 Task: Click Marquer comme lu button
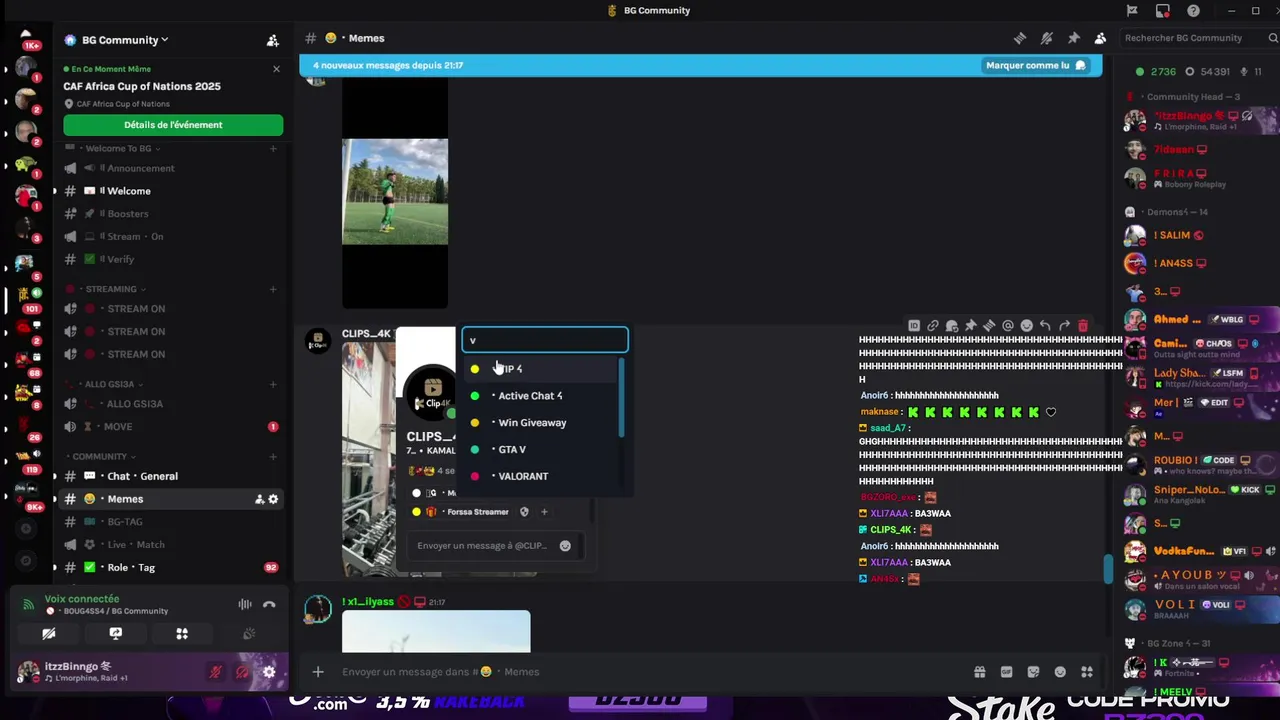(1035, 65)
